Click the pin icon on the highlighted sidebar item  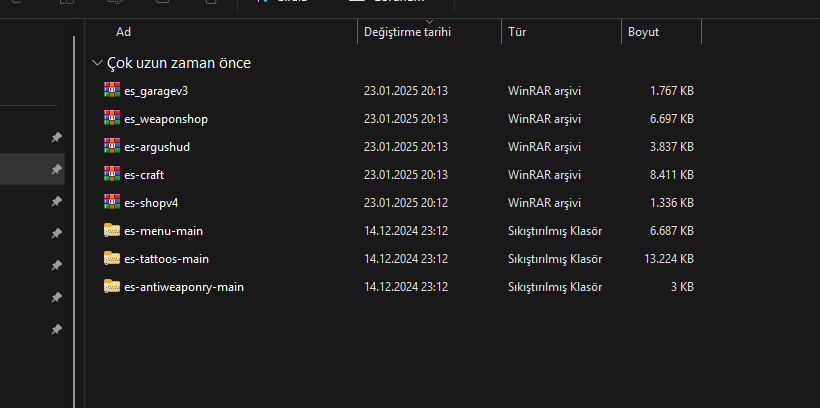(x=56, y=169)
